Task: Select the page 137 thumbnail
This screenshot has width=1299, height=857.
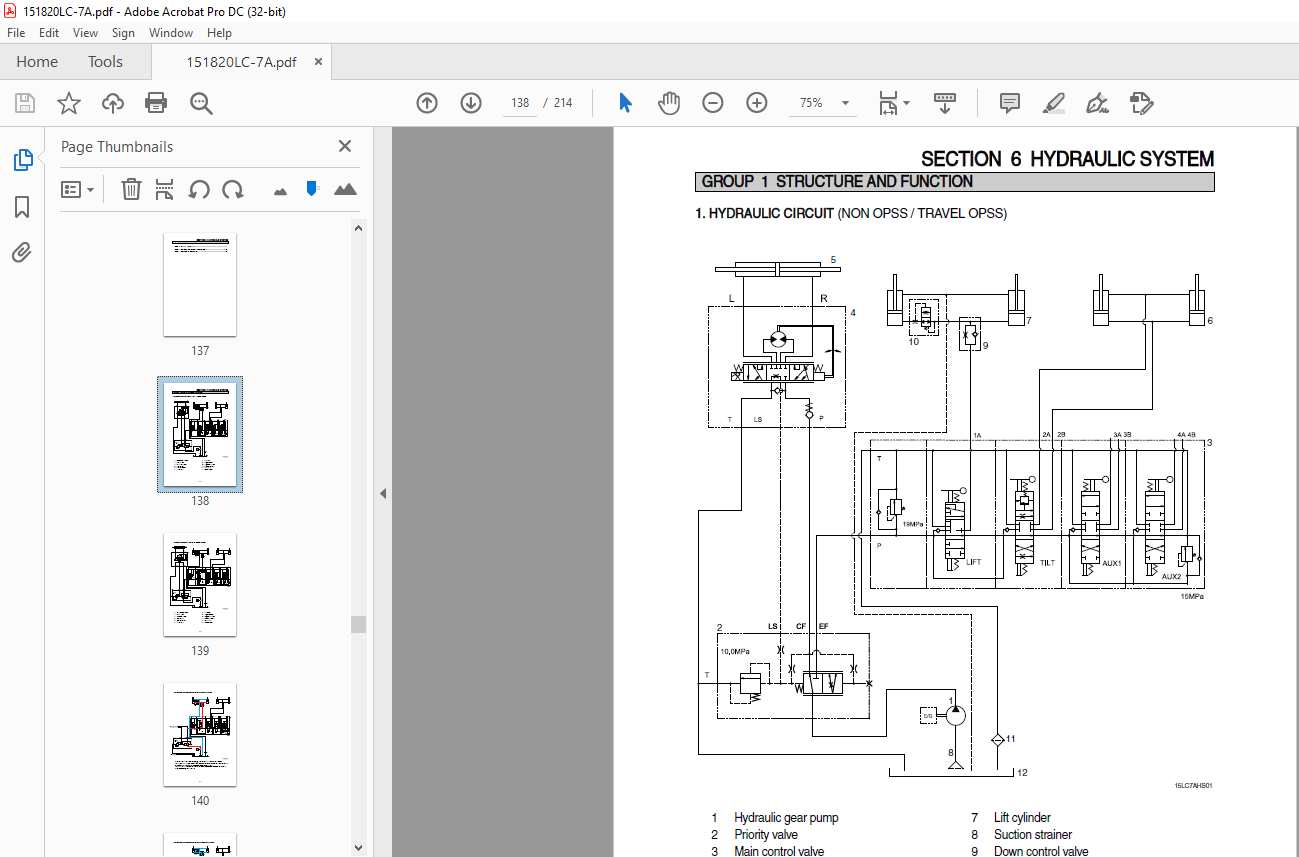Action: [200, 285]
